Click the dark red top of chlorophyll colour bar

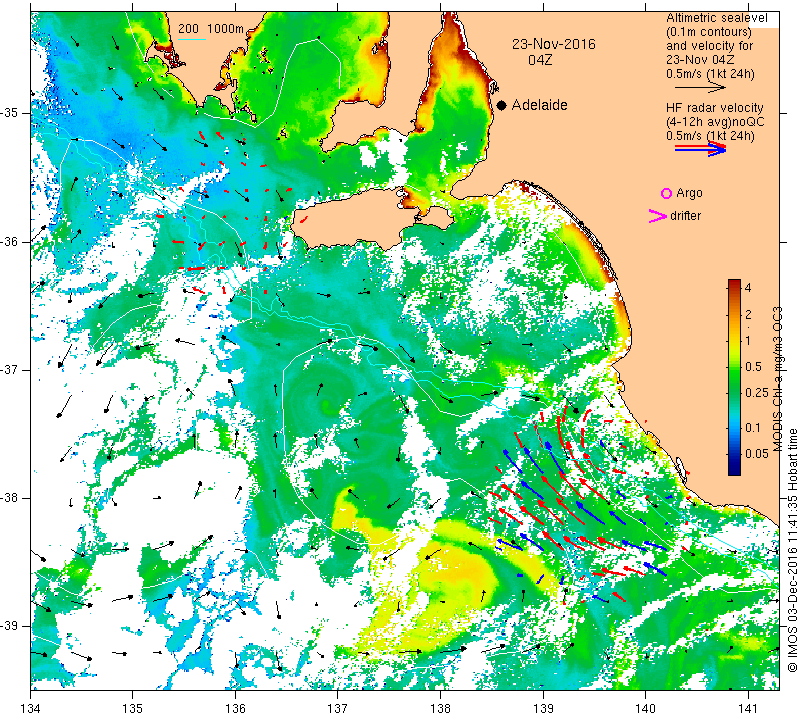click(x=734, y=282)
